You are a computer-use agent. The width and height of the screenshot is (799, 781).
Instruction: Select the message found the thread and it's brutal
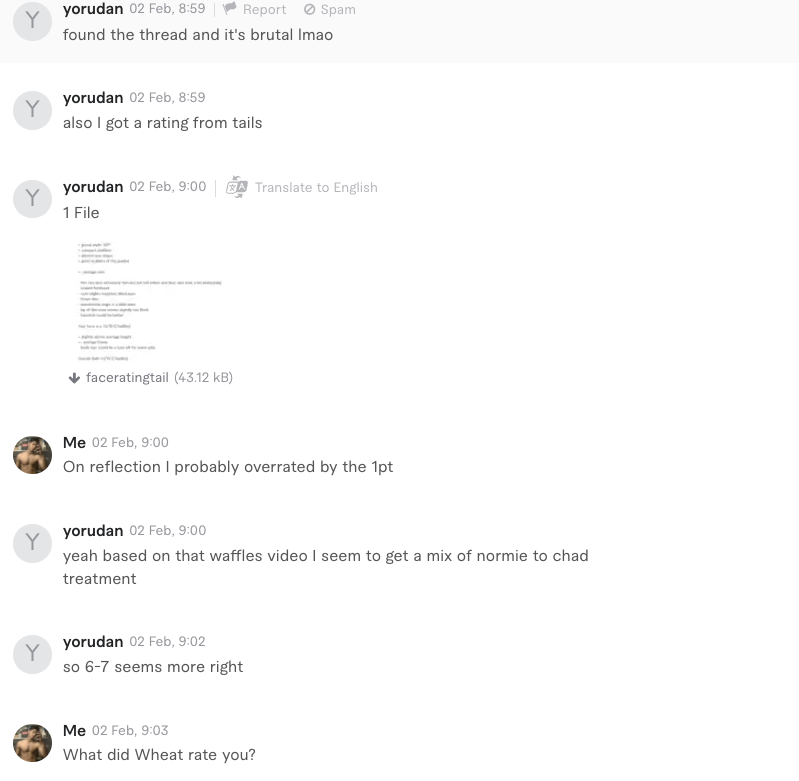[x=198, y=35]
